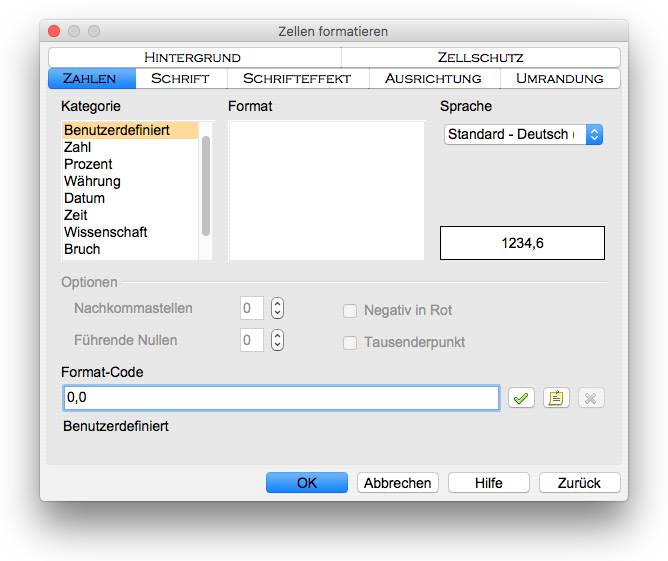Screen dimensions: 668x561
Task: Select the Zahlen tab
Action: coord(92,78)
